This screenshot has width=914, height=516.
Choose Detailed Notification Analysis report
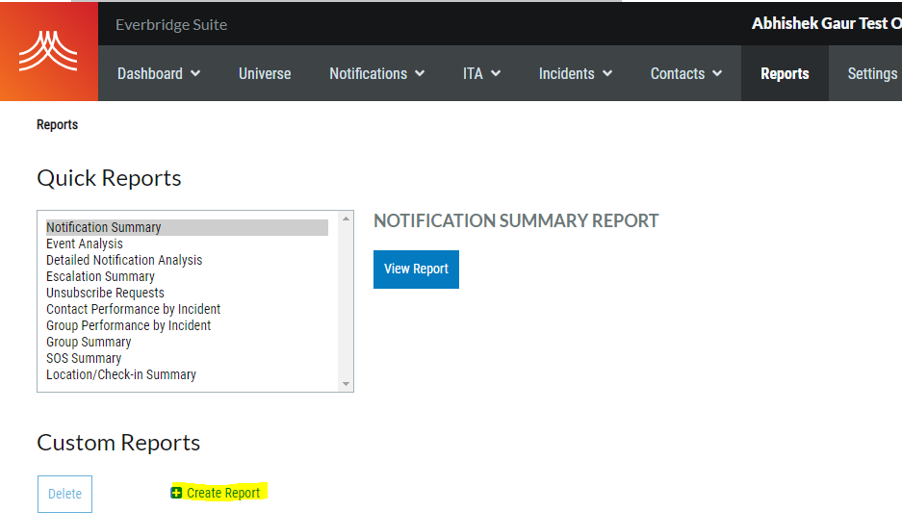tap(124, 260)
